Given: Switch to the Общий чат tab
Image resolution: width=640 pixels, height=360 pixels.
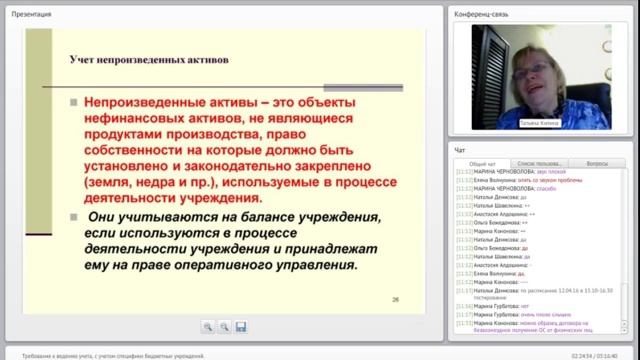Looking at the screenshot, I should tap(482, 164).
